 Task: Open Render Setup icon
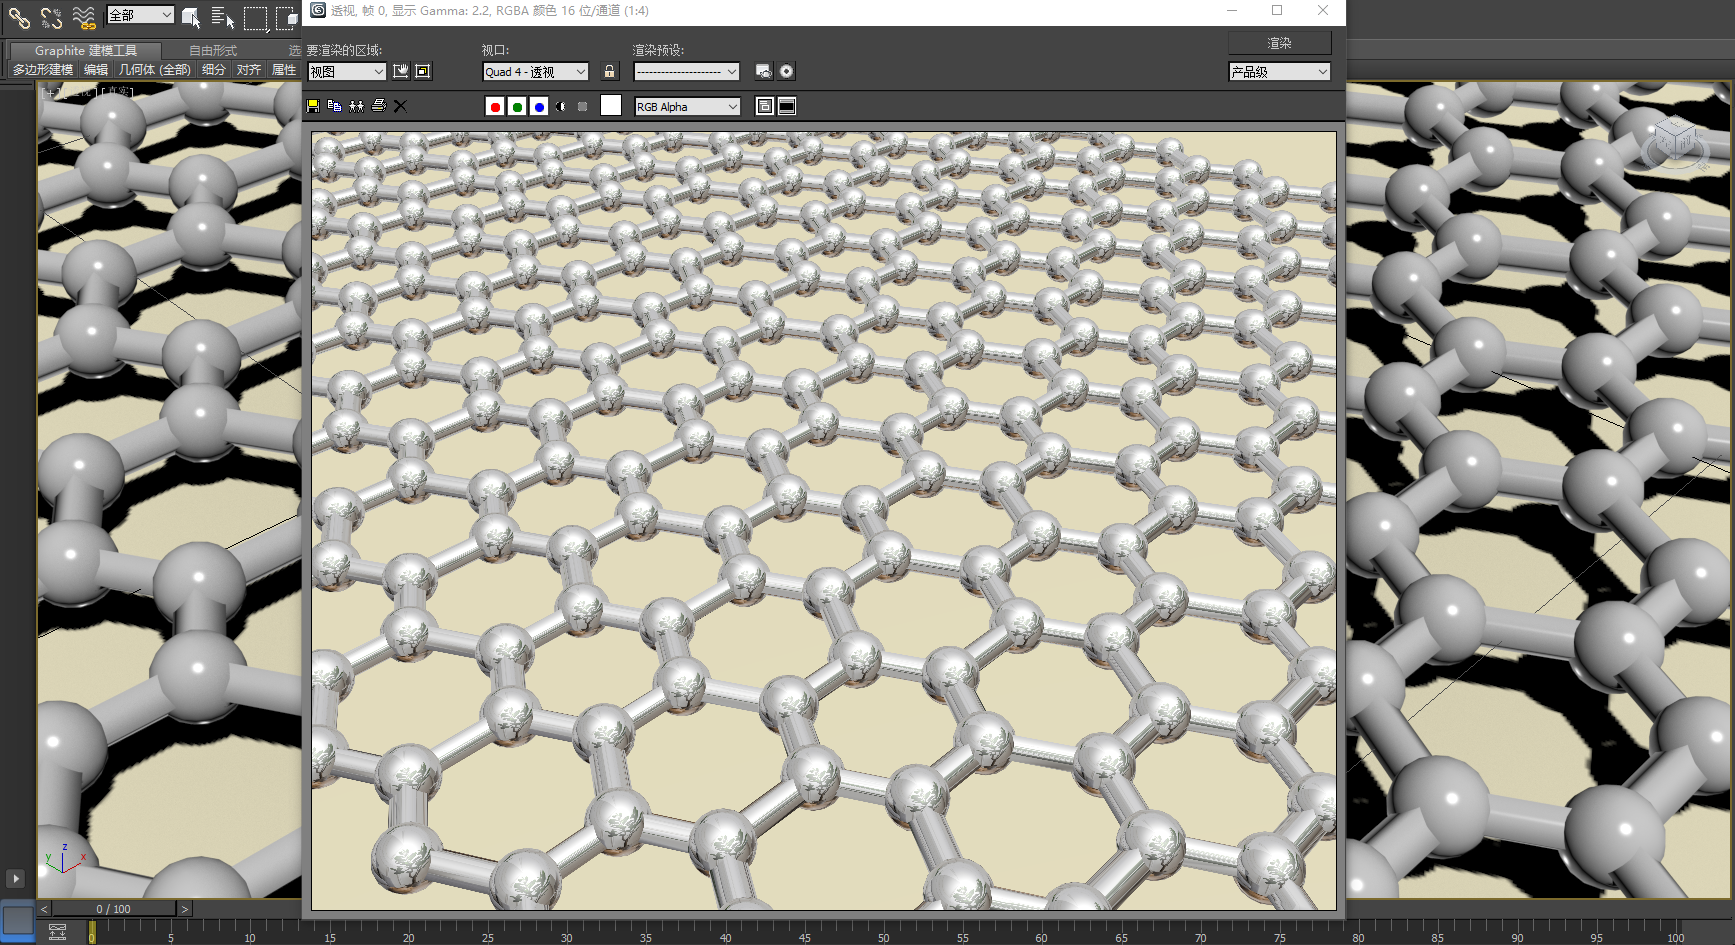764,71
